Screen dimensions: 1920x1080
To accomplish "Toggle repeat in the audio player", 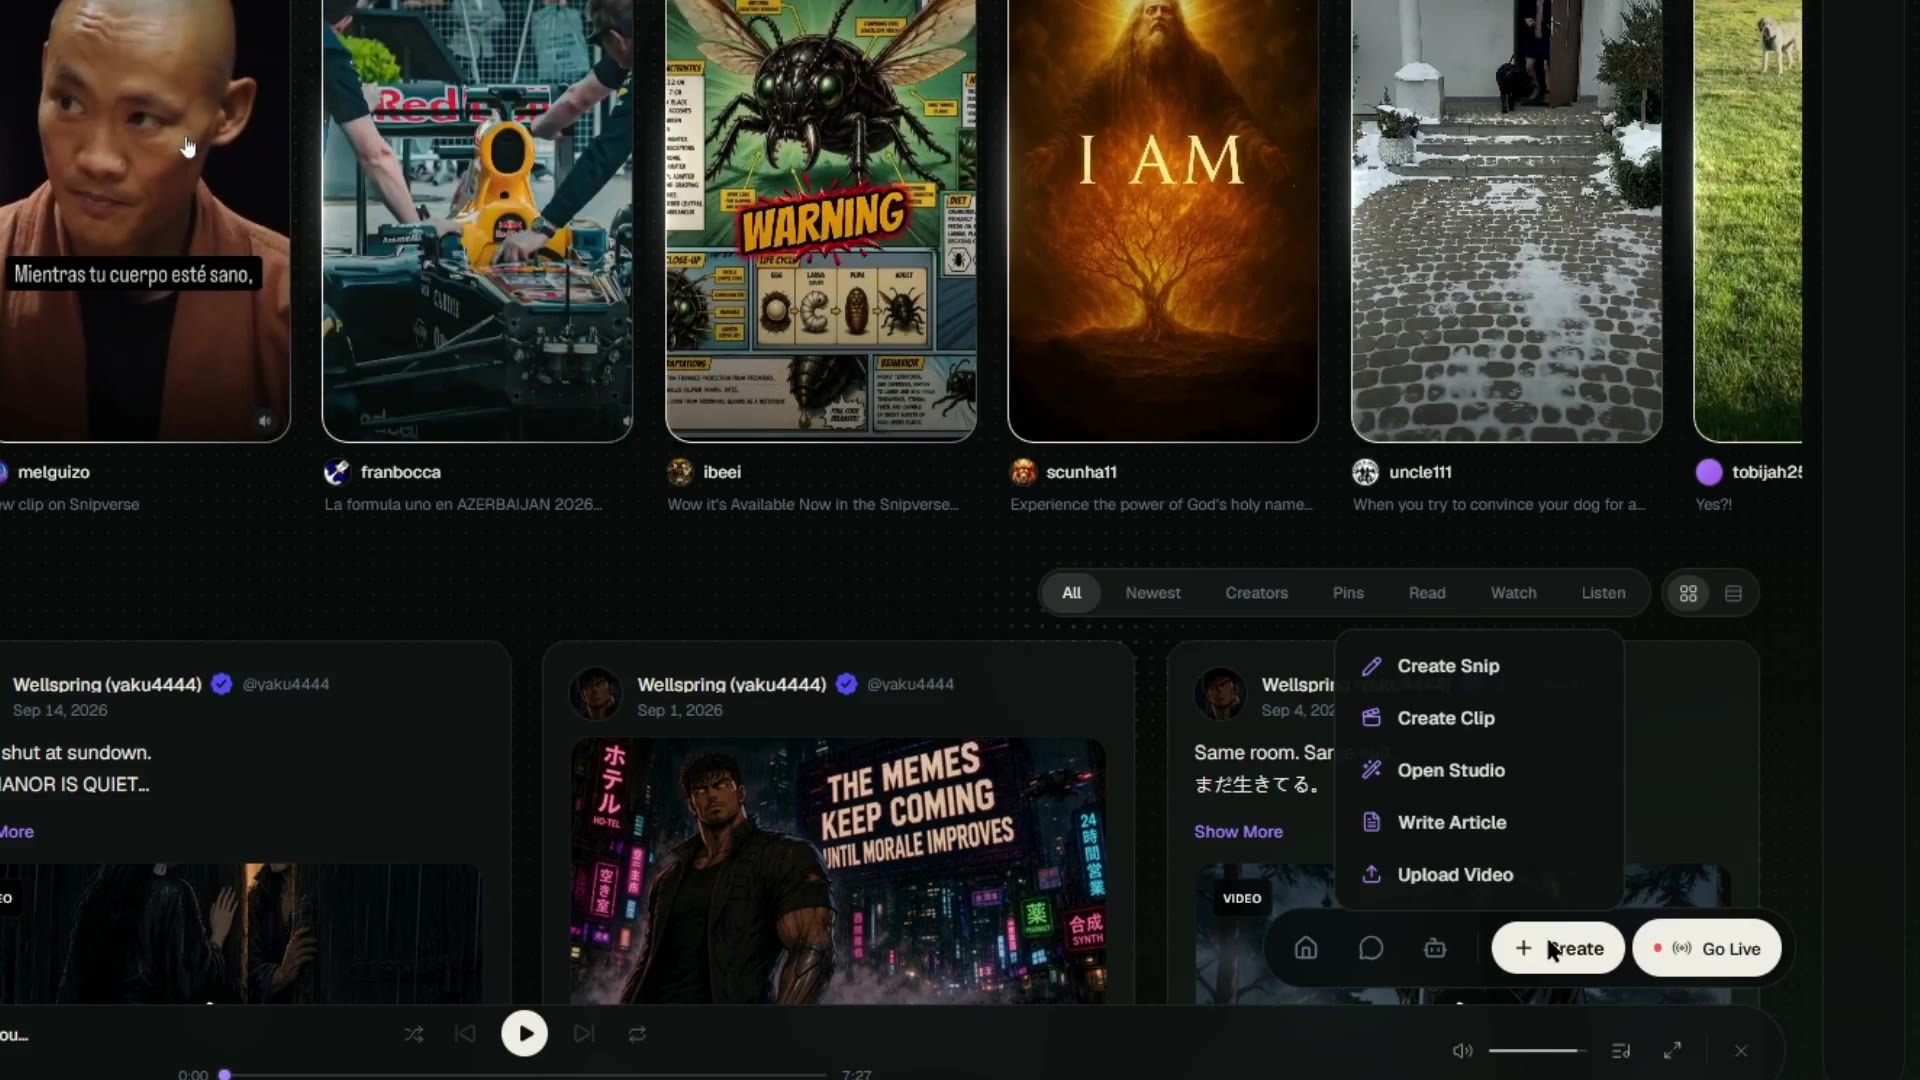I will coord(637,1034).
